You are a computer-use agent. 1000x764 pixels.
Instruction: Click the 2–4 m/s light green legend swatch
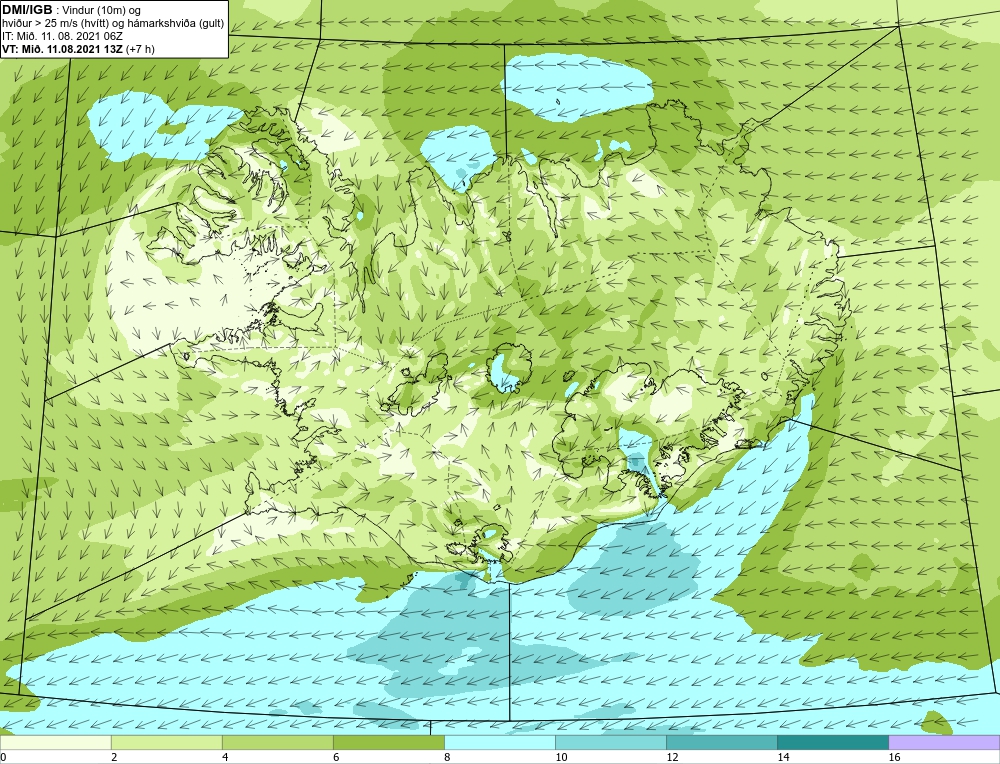166,742
